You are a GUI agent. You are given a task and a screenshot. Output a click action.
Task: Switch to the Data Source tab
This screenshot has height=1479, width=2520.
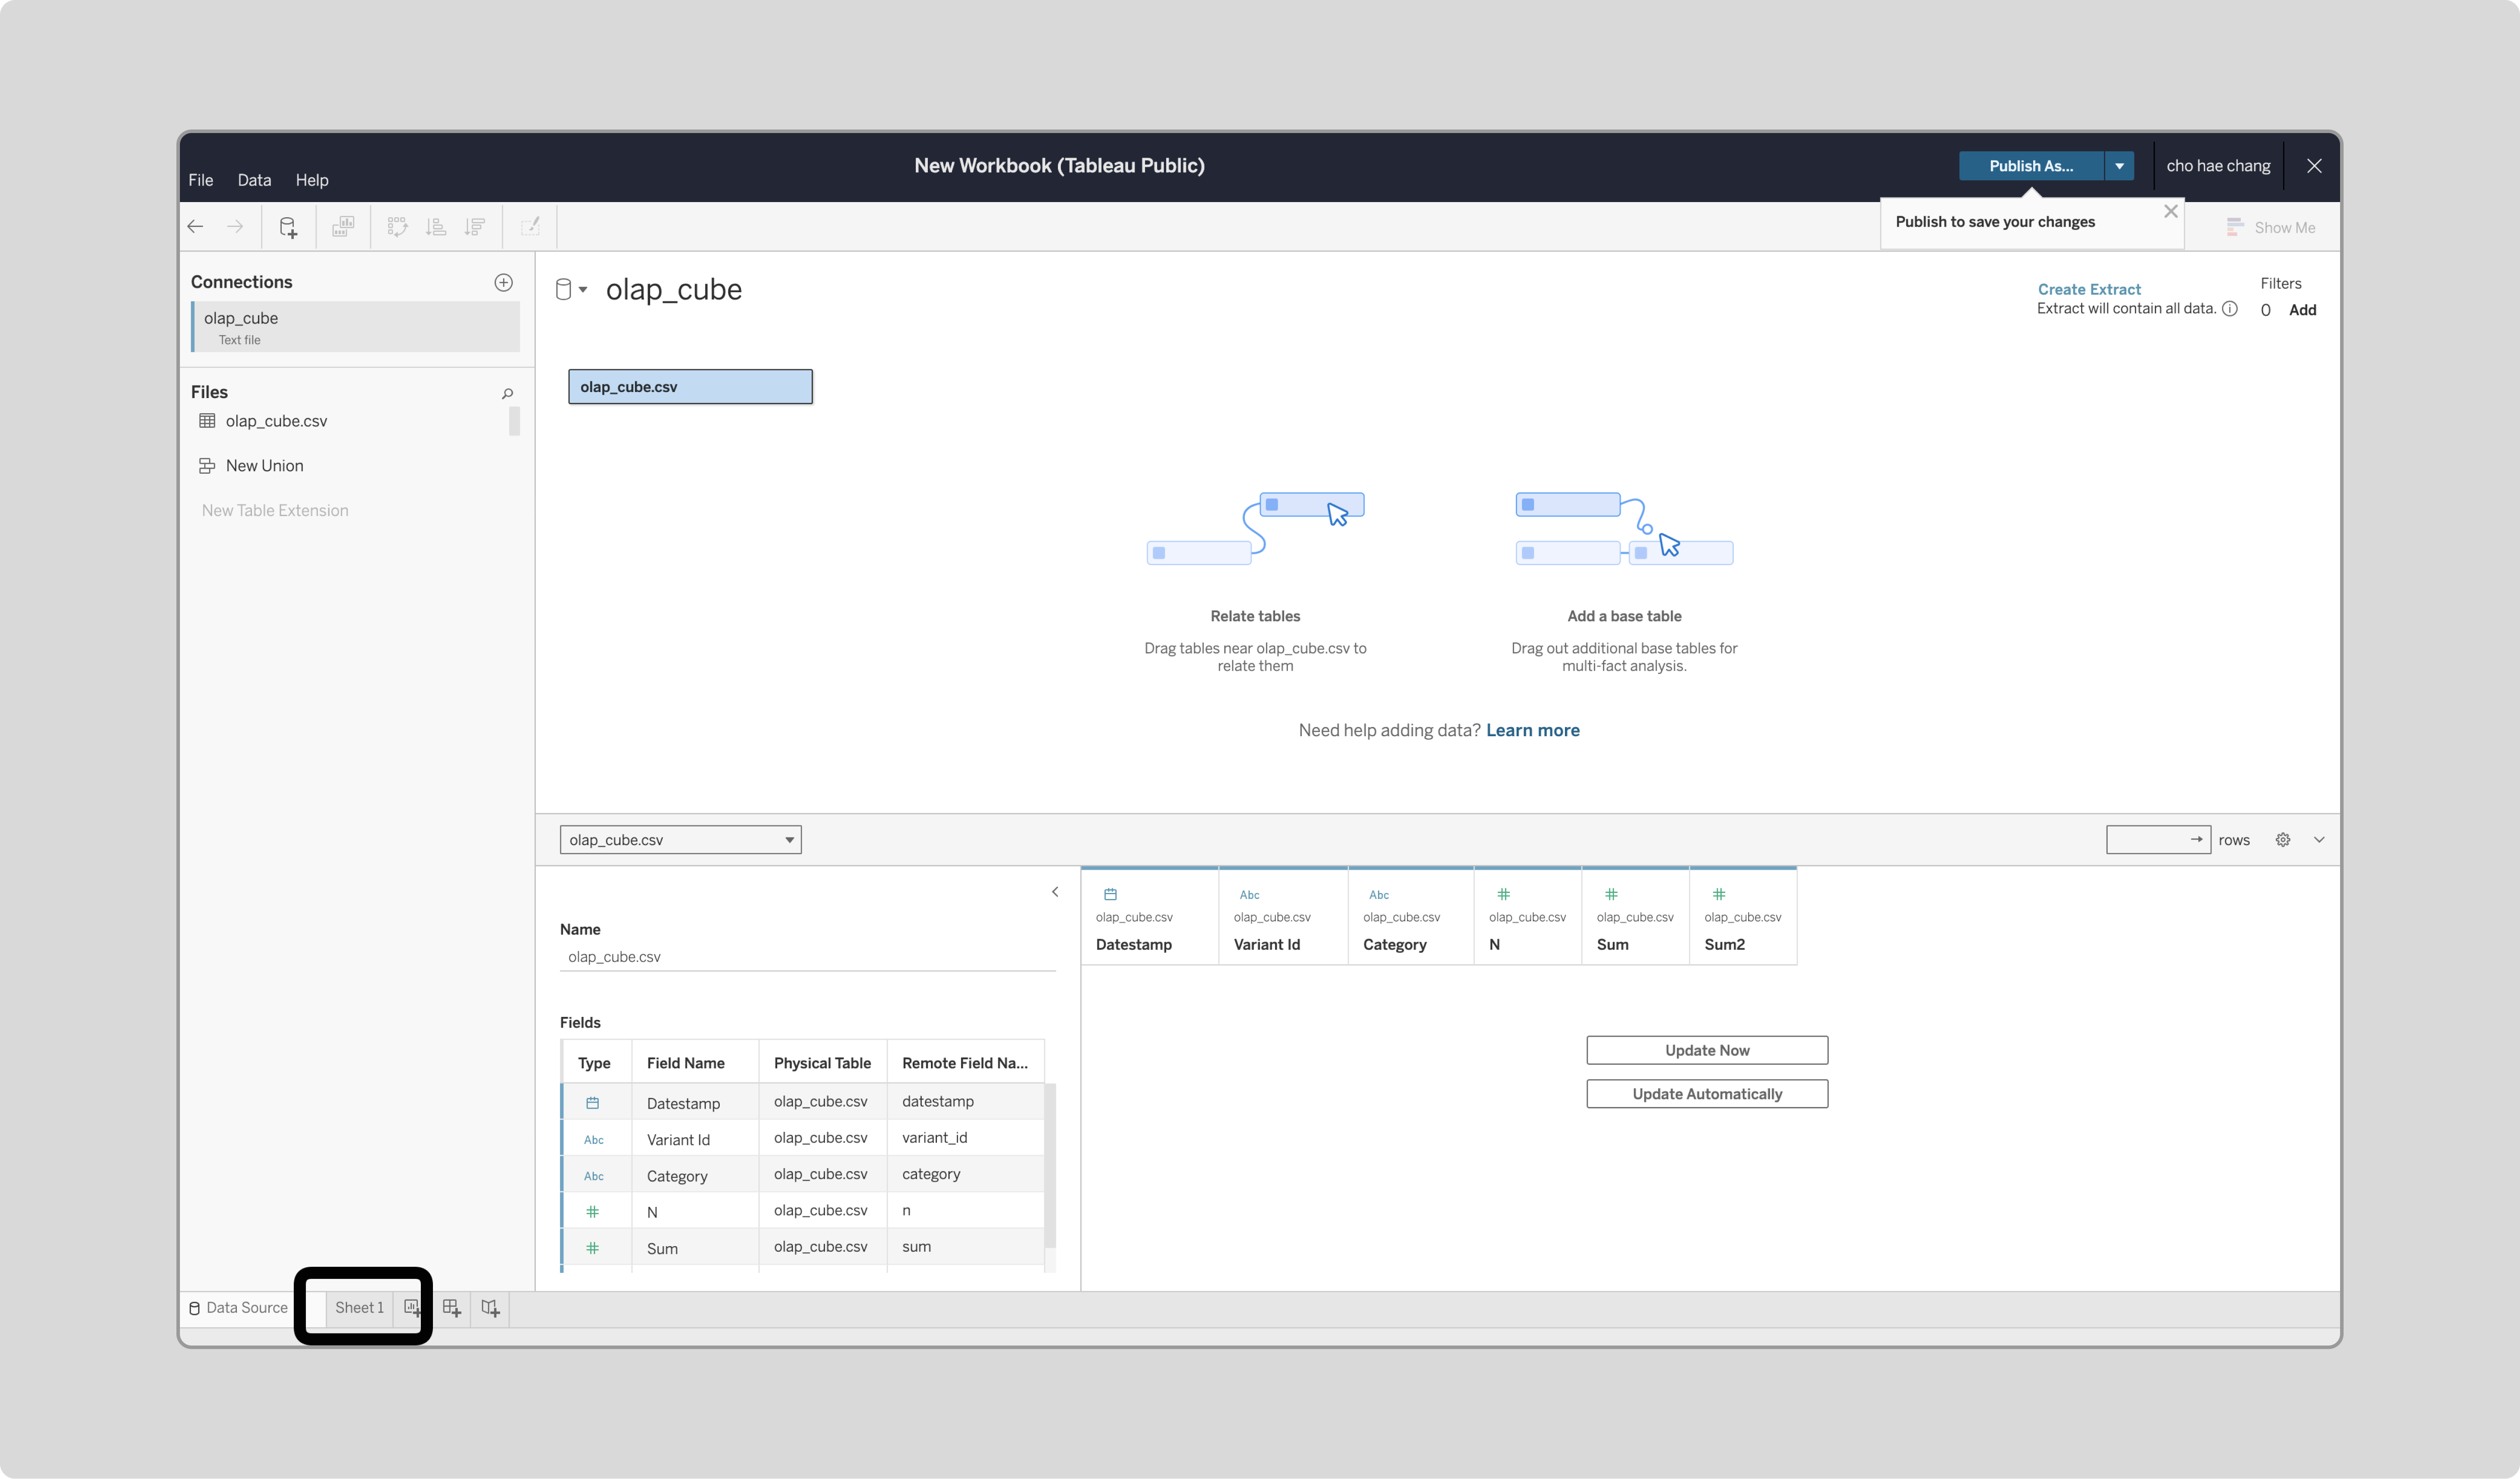(x=238, y=1308)
